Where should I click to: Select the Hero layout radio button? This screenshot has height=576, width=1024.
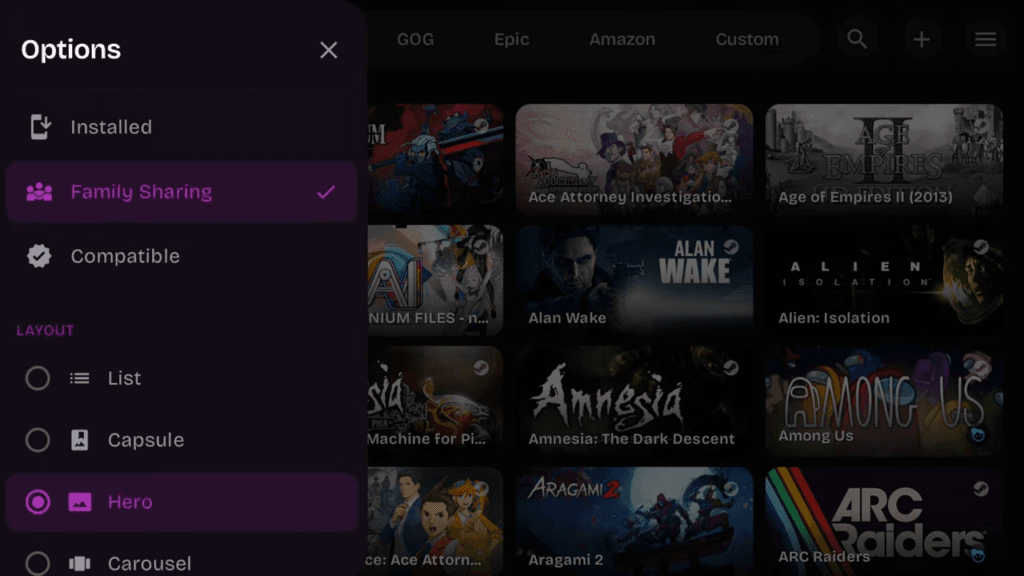click(x=37, y=502)
